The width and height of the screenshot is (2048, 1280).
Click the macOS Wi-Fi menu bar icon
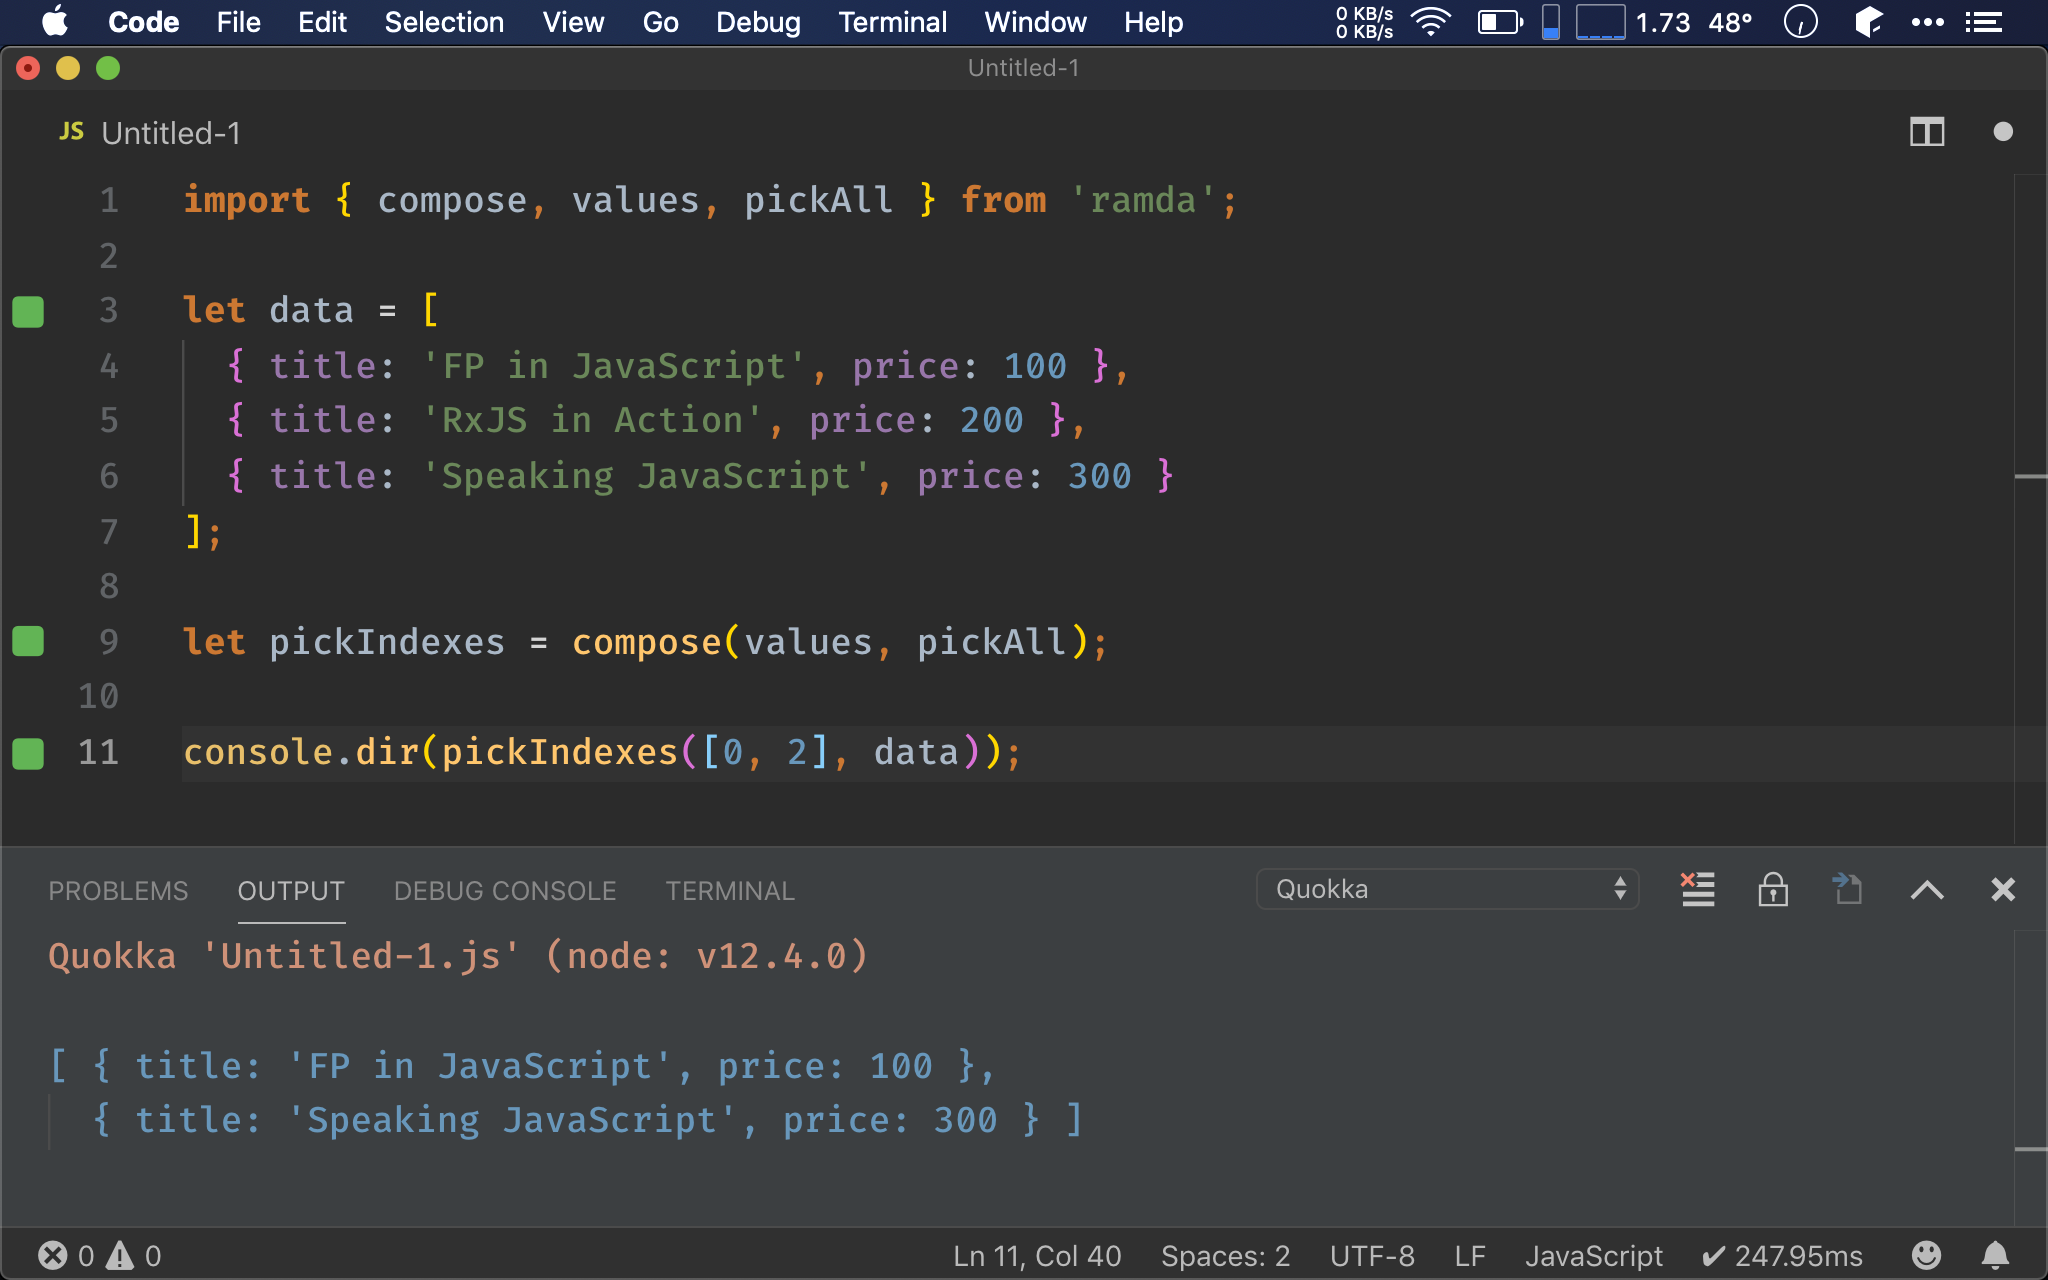coord(1427,21)
